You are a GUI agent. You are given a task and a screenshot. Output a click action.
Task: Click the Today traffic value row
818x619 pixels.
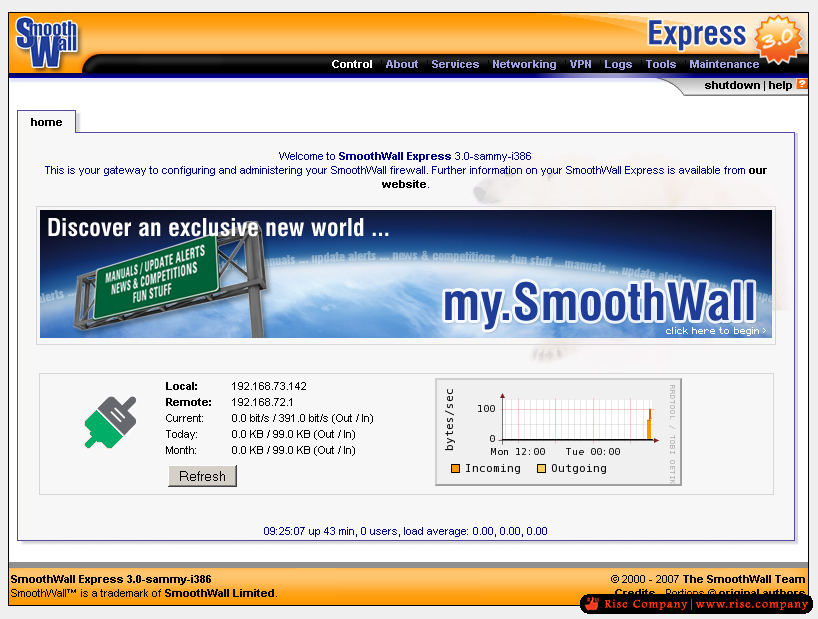[x=293, y=434]
